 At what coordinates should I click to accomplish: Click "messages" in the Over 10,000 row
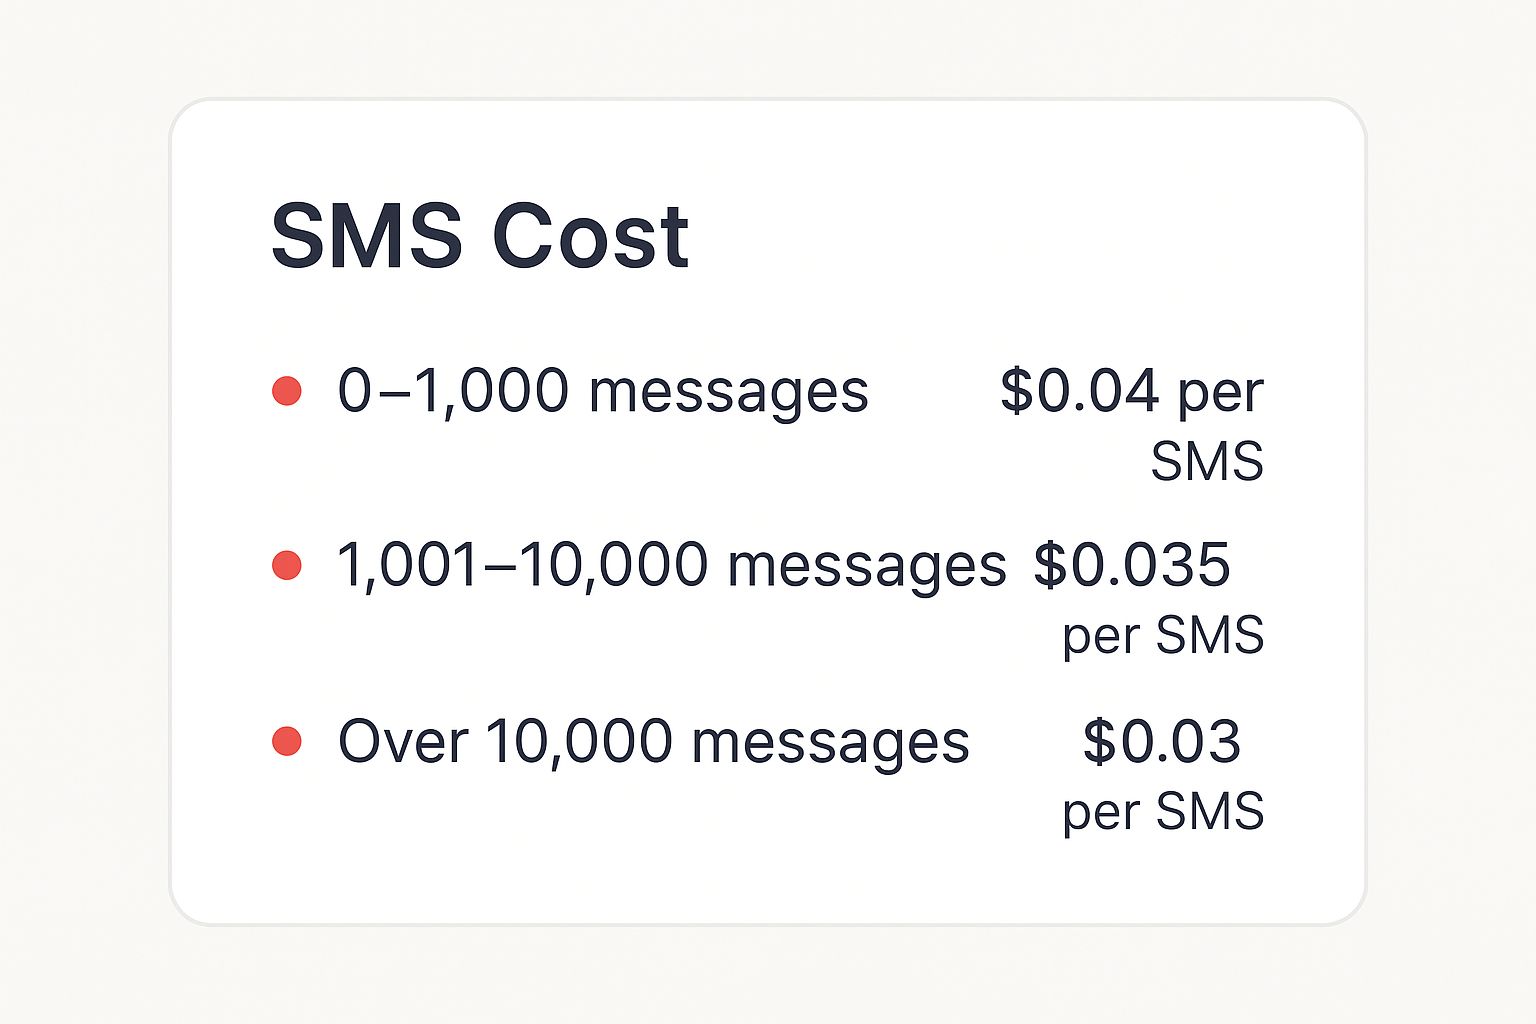(830, 743)
